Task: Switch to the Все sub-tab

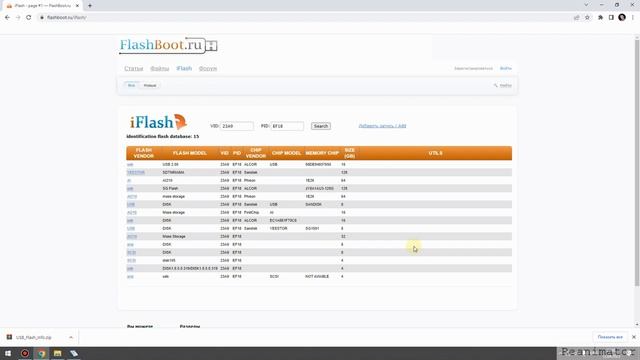Action: tap(131, 85)
